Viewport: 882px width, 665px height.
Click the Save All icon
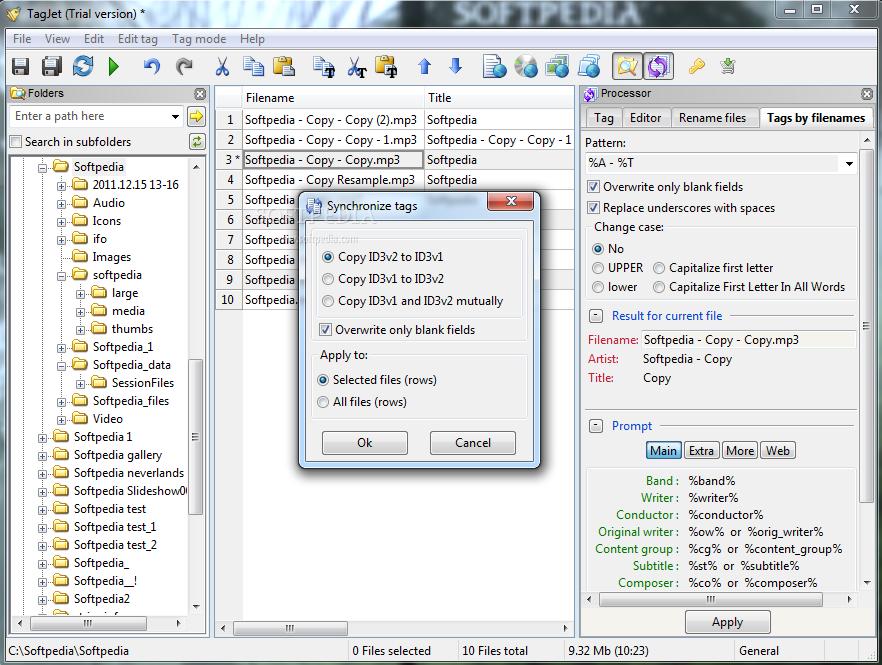pos(52,66)
